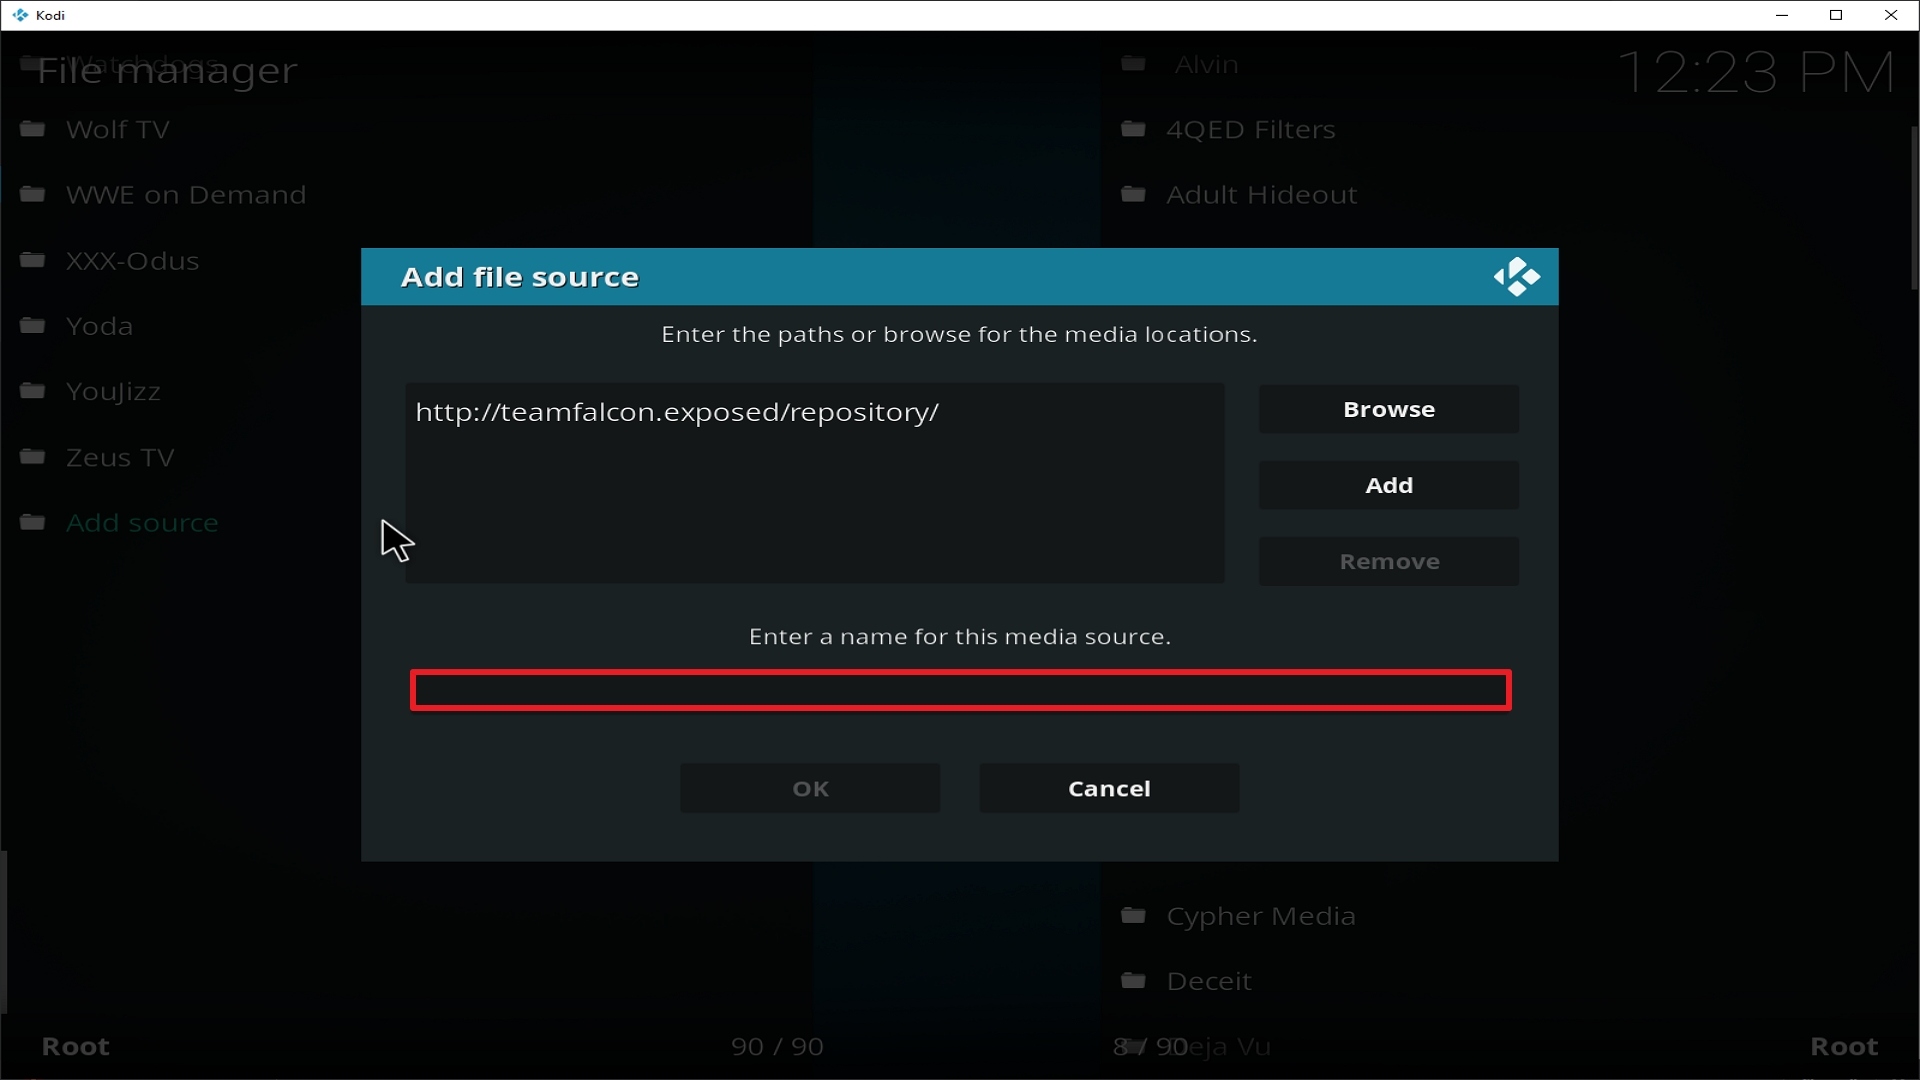
Task: Click the right pane vertical scrollbar
Action: tap(1914, 209)
